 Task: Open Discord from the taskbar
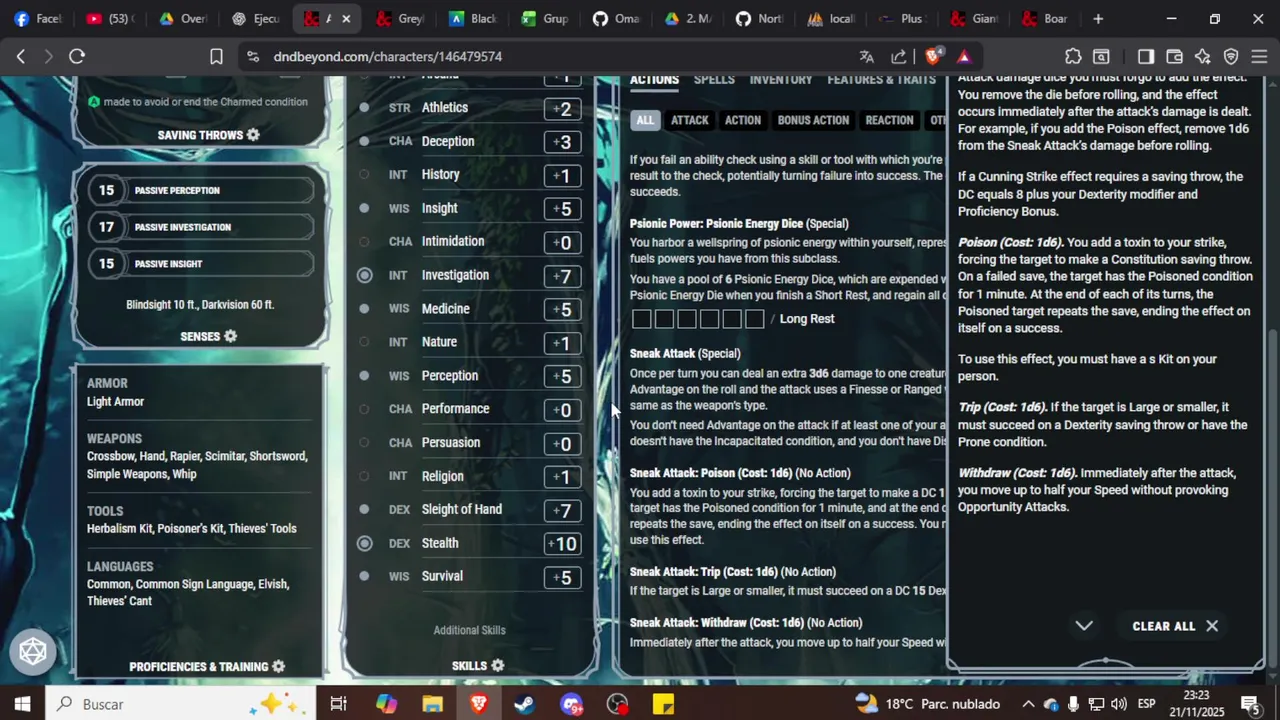[571, 704]
